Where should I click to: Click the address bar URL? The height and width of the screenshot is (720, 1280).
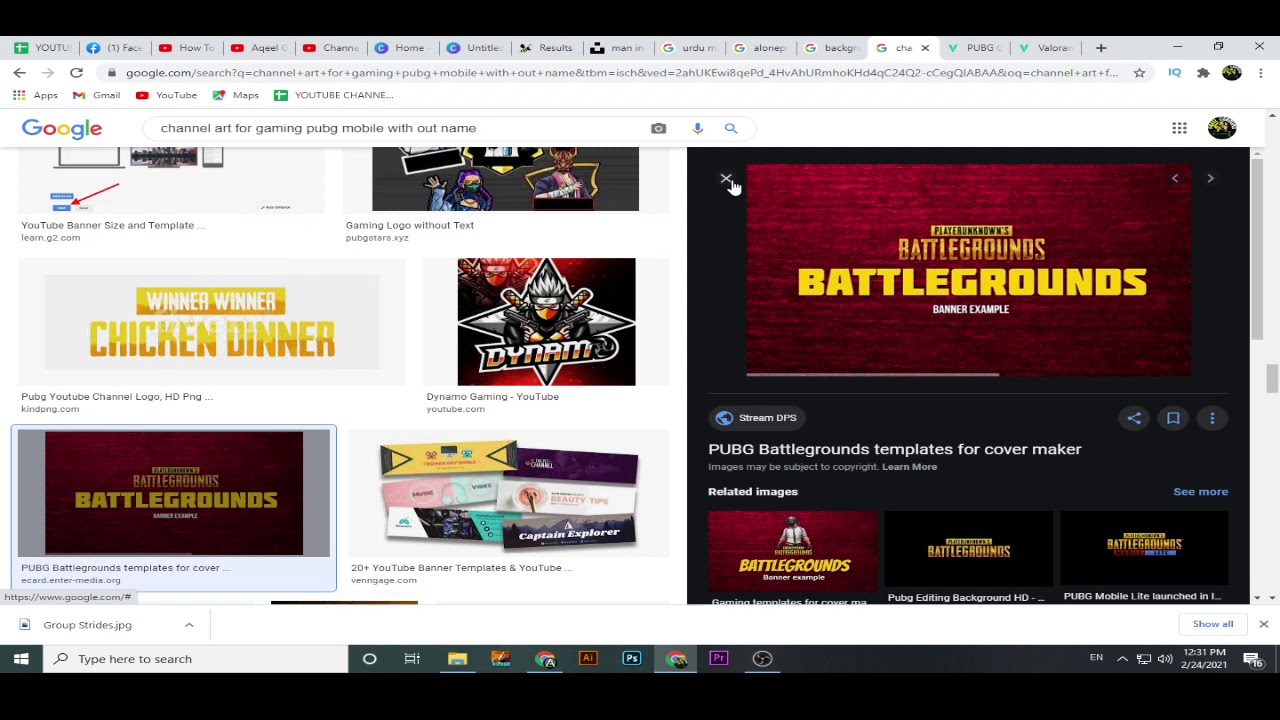(620, 73)
